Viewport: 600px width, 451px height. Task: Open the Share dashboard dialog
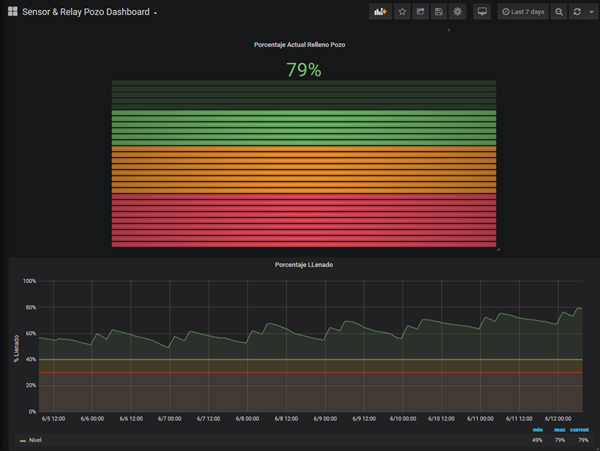pos(420,12)
